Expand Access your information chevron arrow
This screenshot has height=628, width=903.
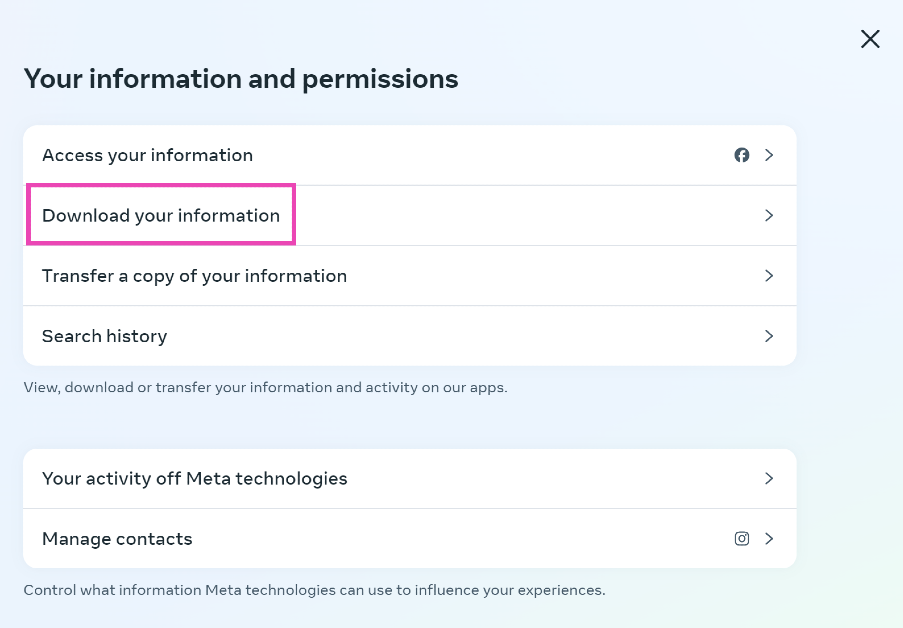tap(769, 155)
